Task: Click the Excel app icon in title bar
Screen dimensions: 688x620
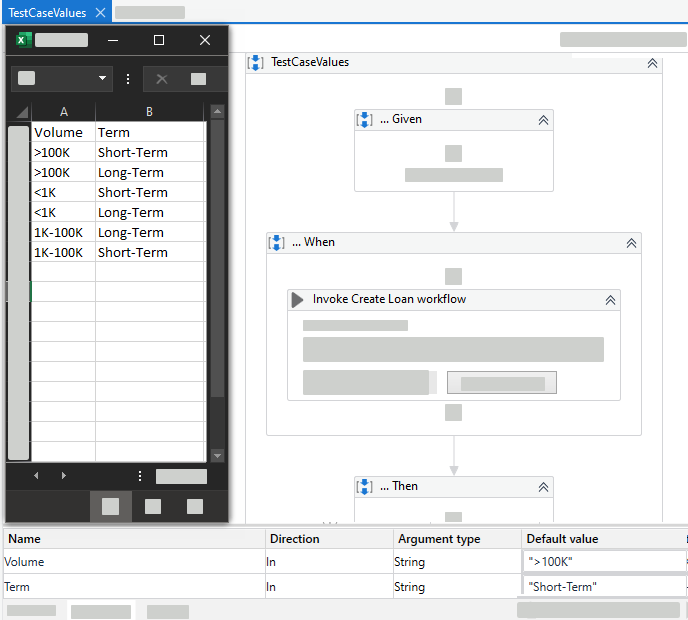Action: point(24,40)
